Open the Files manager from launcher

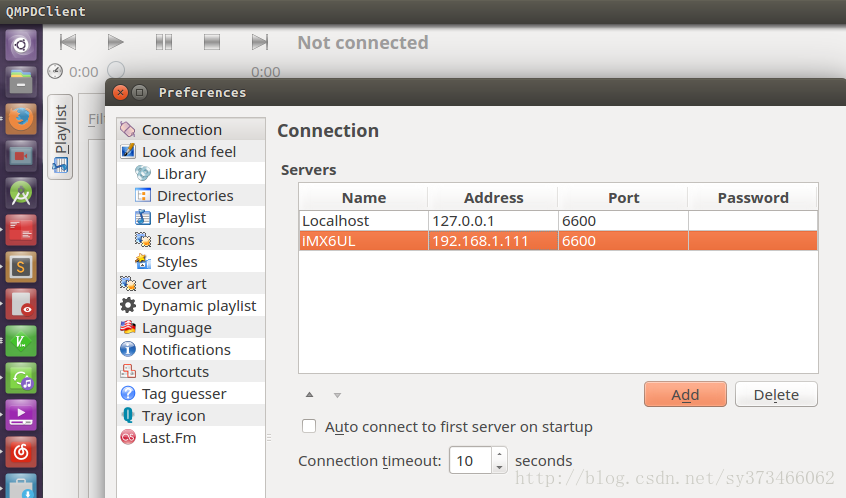coord(21,81)
